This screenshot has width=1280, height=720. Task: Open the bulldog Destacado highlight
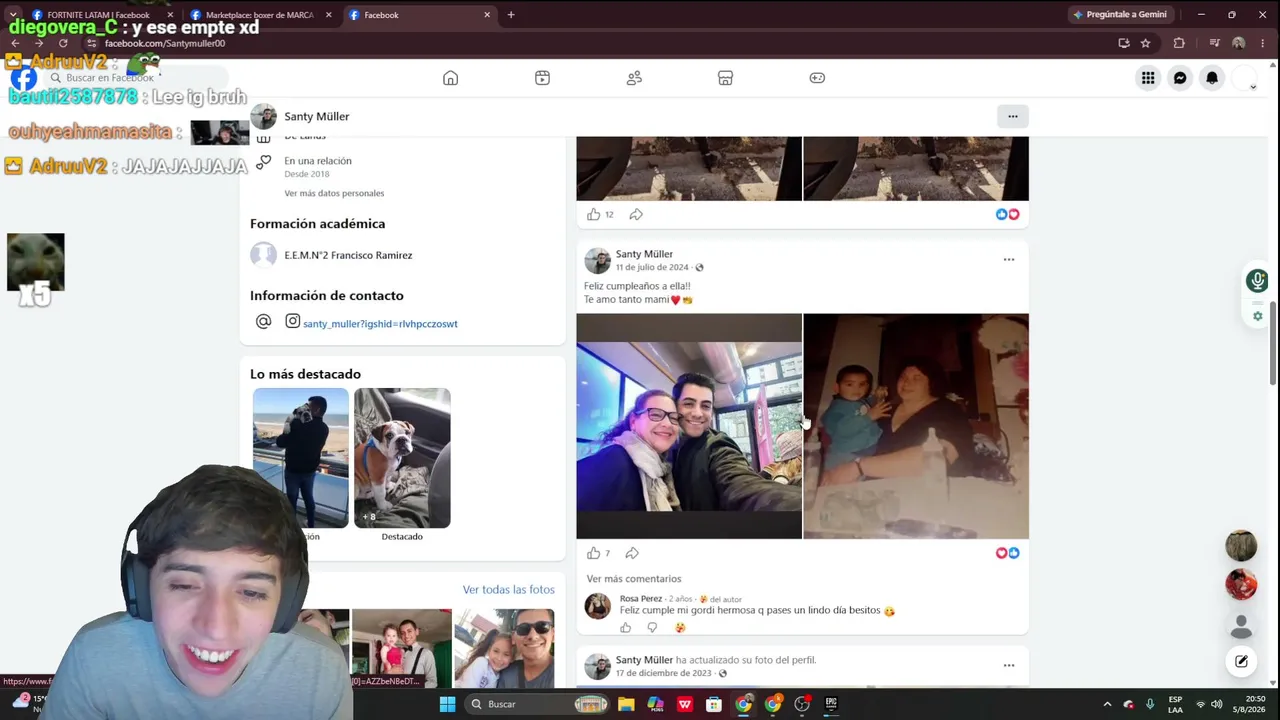[x=402, y=458]
